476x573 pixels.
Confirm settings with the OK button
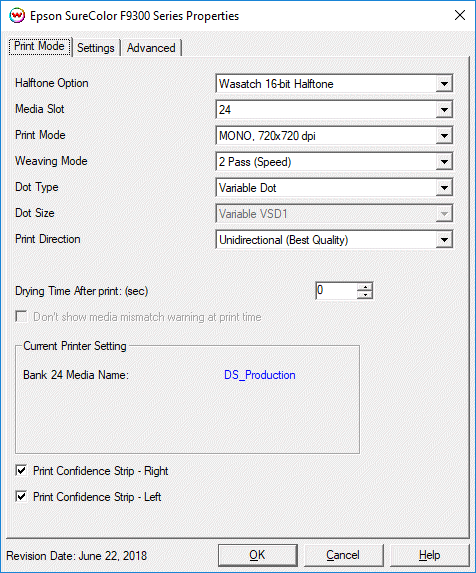point(258,555)
